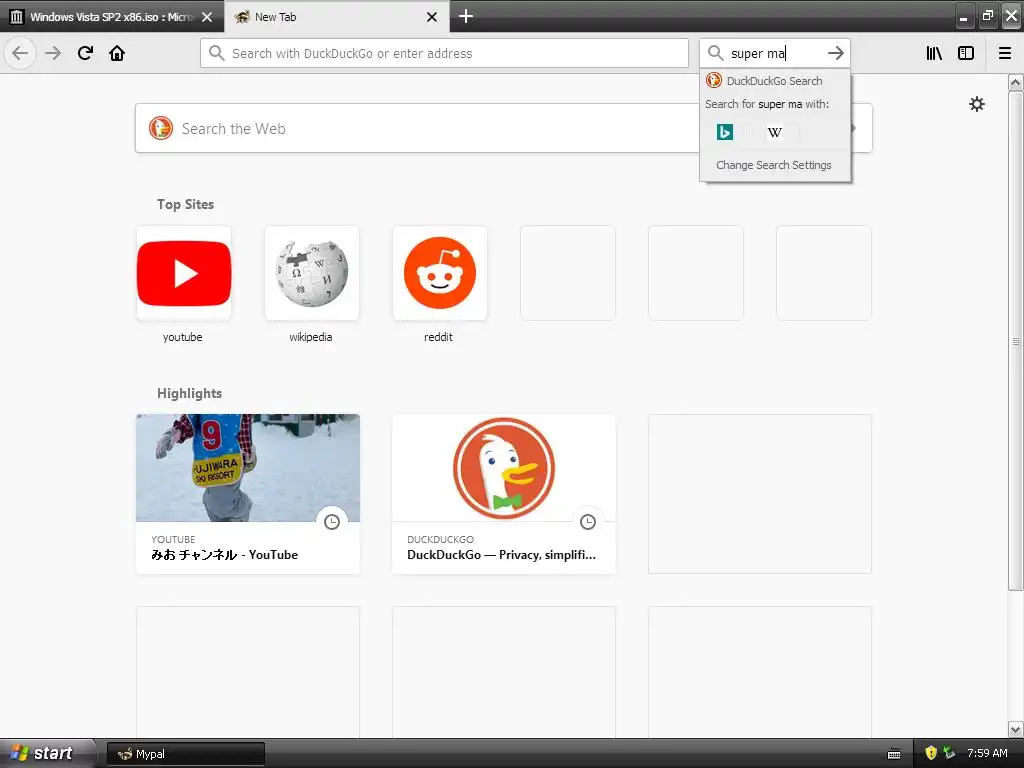Image resolution: width=1024 pixels, height=768 pixels.
Task: Open the Library bookshelf icon
Action: 934,53
